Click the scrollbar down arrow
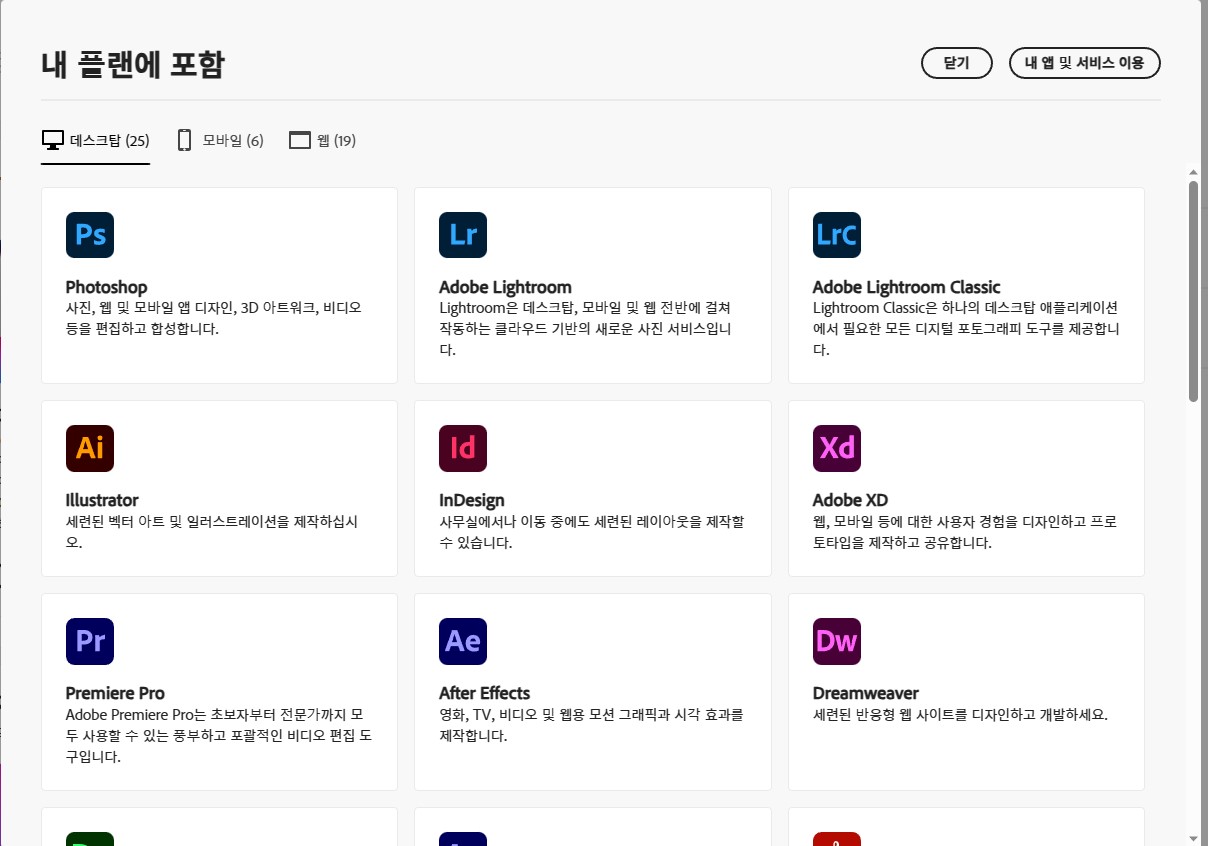The height and width of the screenshot is (846, 1208). tap(1194, 837)
